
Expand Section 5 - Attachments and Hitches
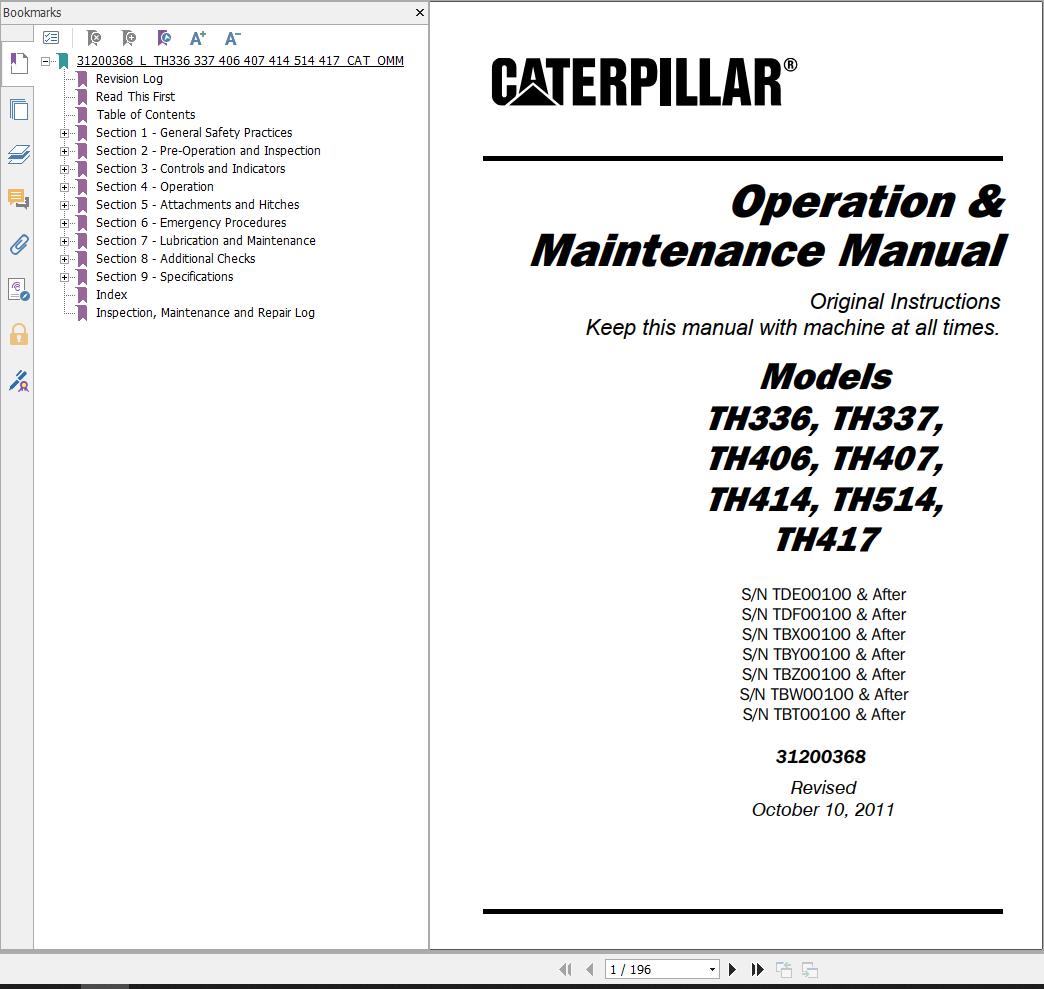coord(65,205)
